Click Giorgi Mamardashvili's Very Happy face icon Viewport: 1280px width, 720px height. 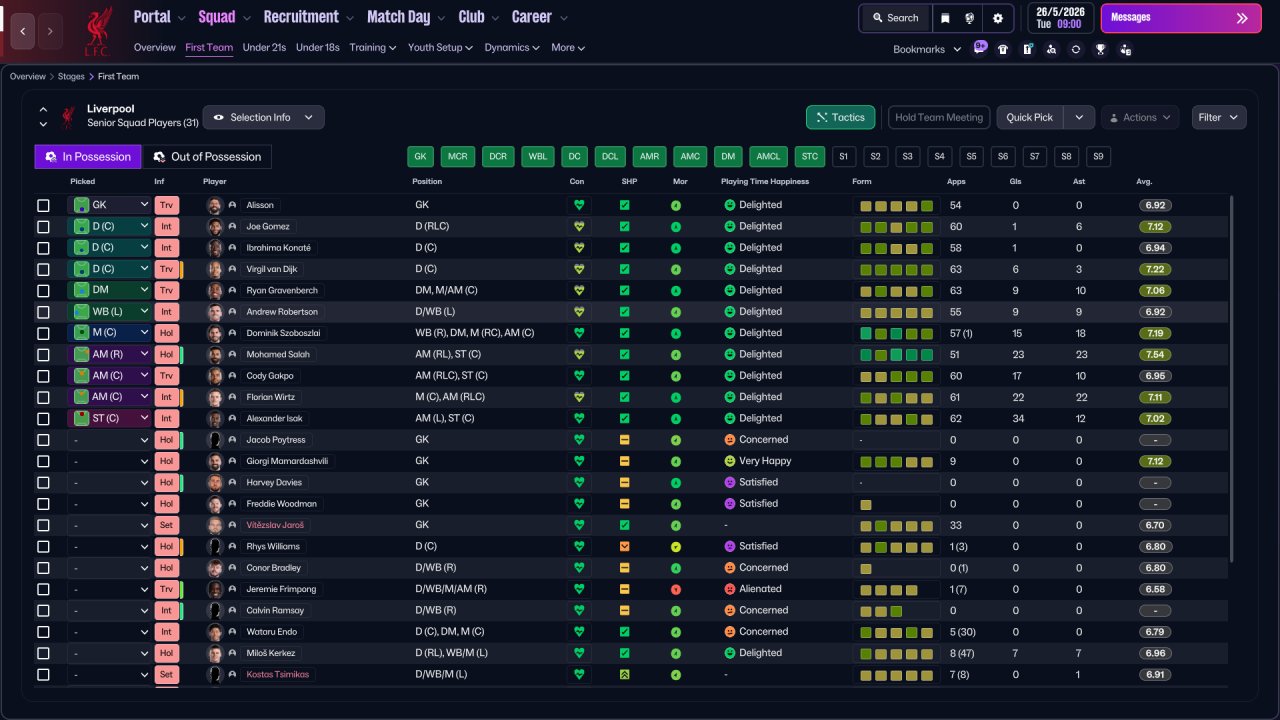pos(730,461)
